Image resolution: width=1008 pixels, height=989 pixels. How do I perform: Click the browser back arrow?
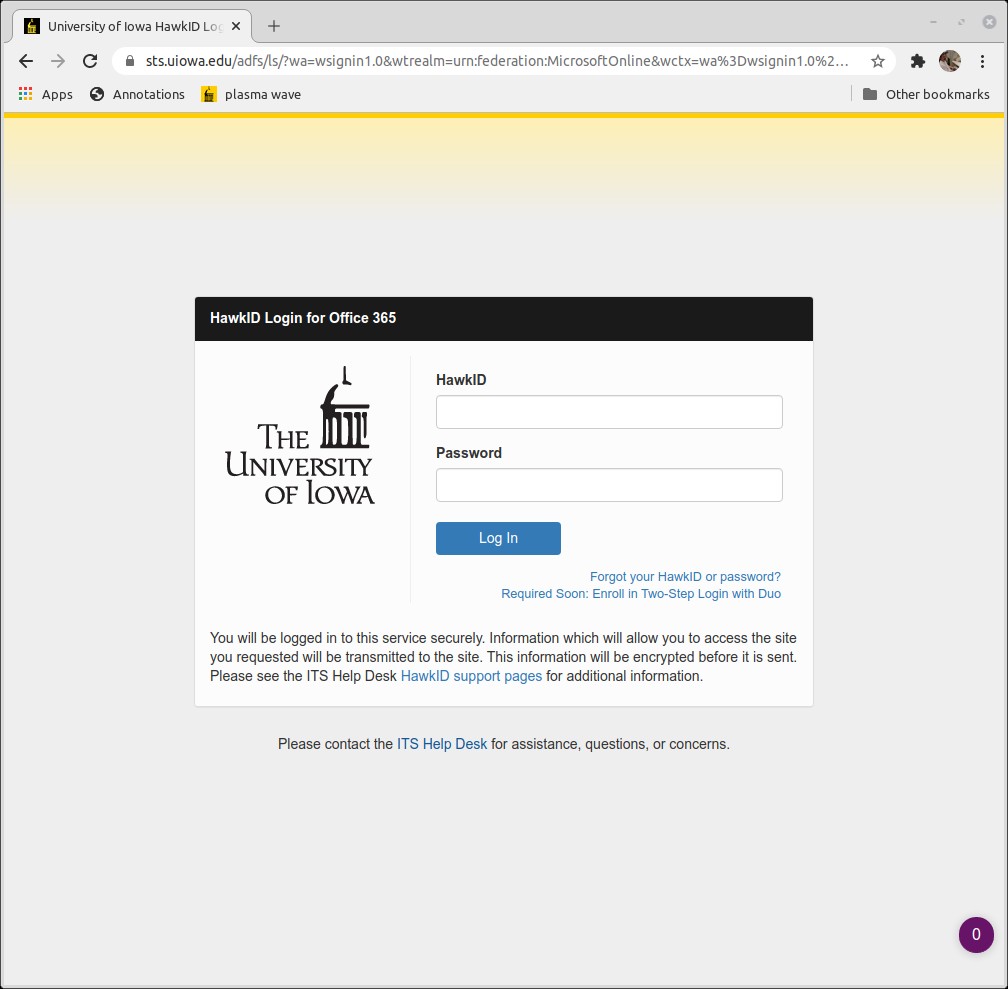[x=26, y=61]
